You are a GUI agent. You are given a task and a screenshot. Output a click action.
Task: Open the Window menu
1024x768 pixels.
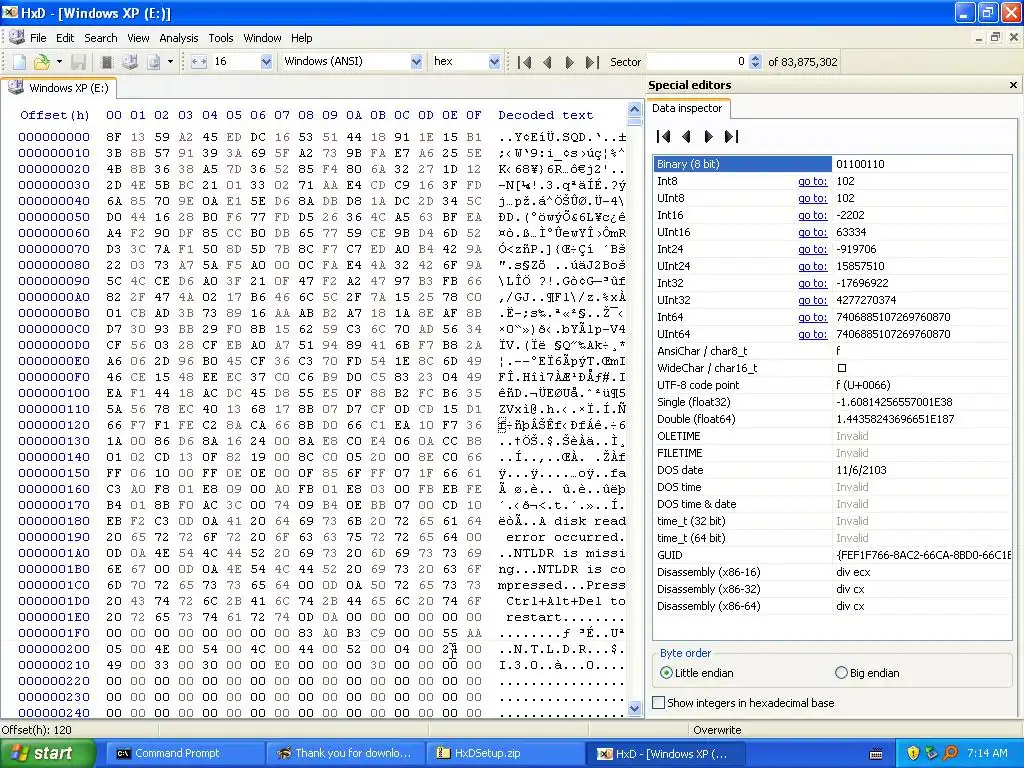262,38
